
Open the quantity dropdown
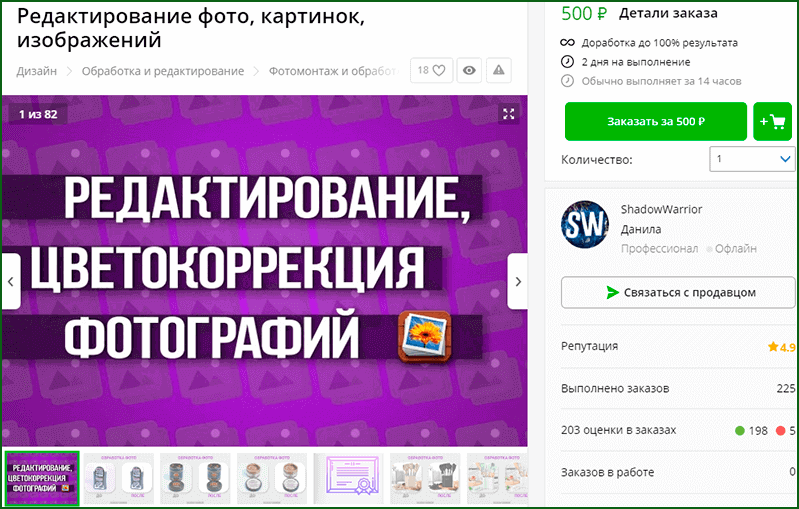click(752, 159)
